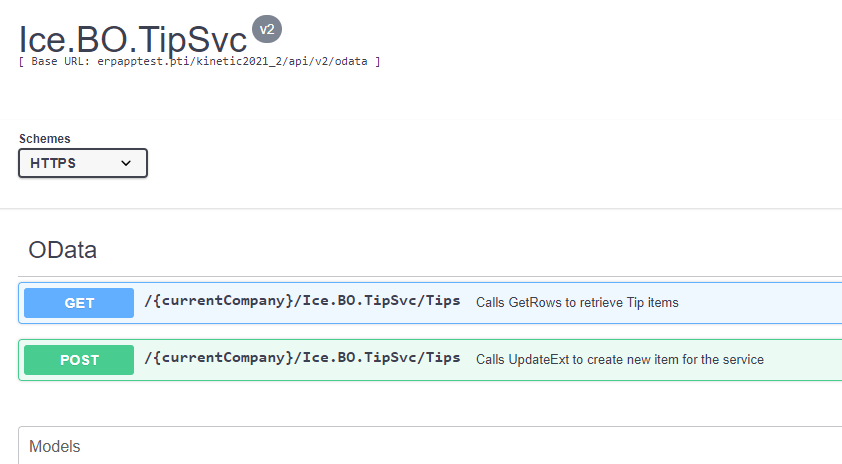Click 'erpapptest.pti' in the base URL

point(143,61)
